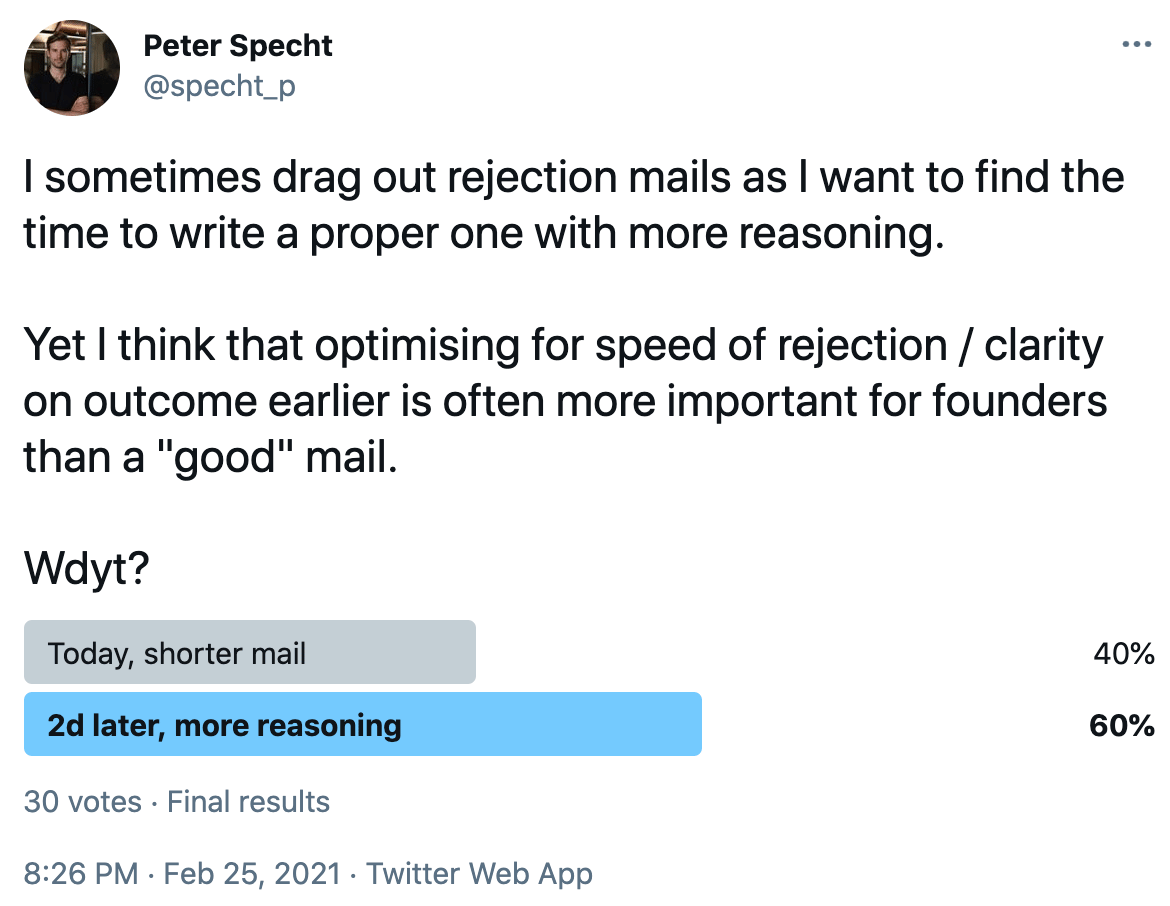The image size is (1170, 906).
Task: Open the 8:26 PM timestamp link
Action: pos(81,873)
